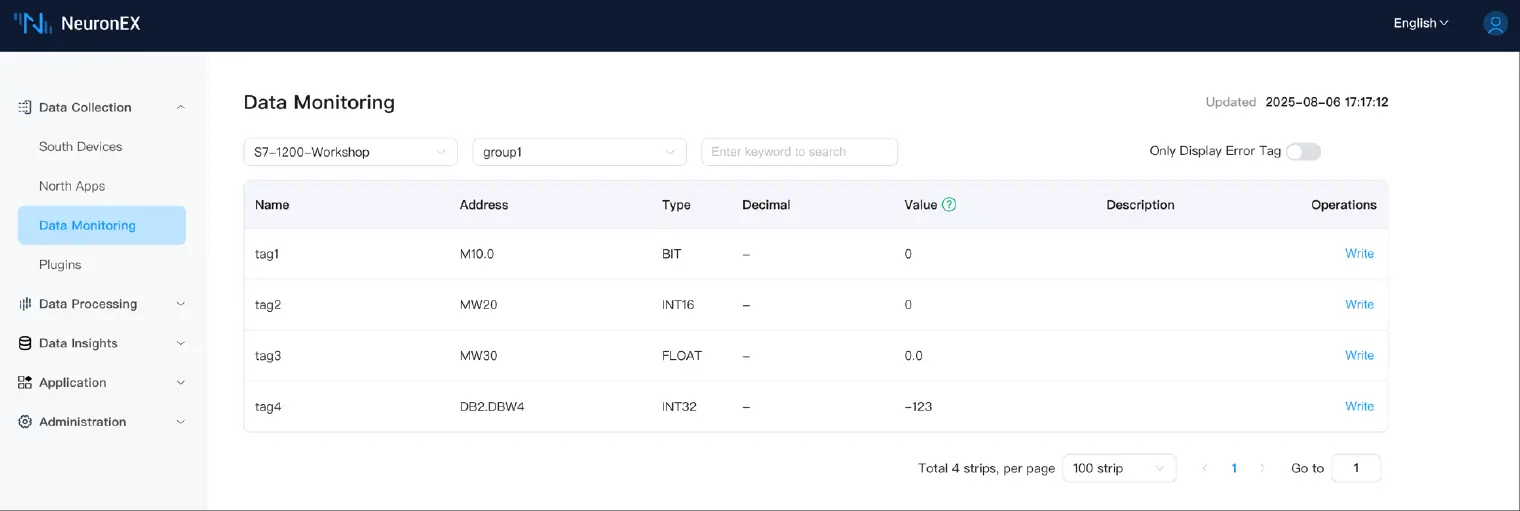The width and height of the screenshot is (1520, 511).
Task: Click the Administration gear icon
Action: point(25,422)
